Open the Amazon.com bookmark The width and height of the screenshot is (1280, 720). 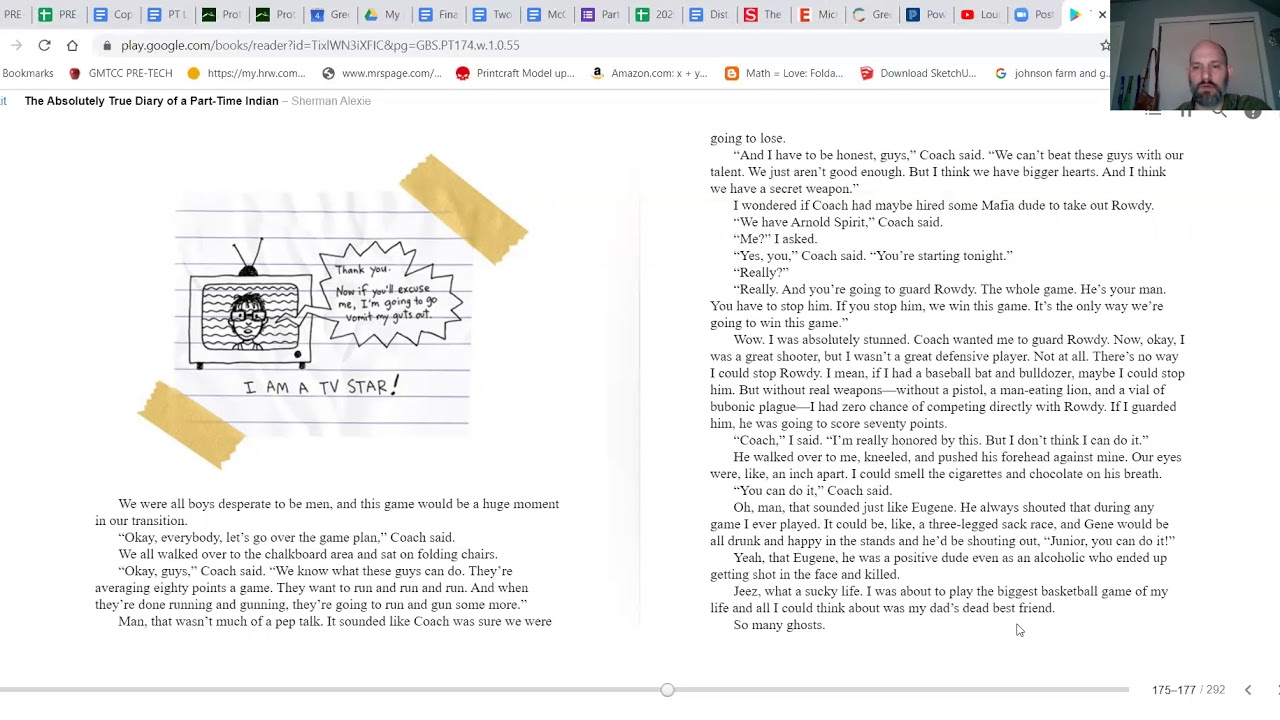tap(650, 73)
